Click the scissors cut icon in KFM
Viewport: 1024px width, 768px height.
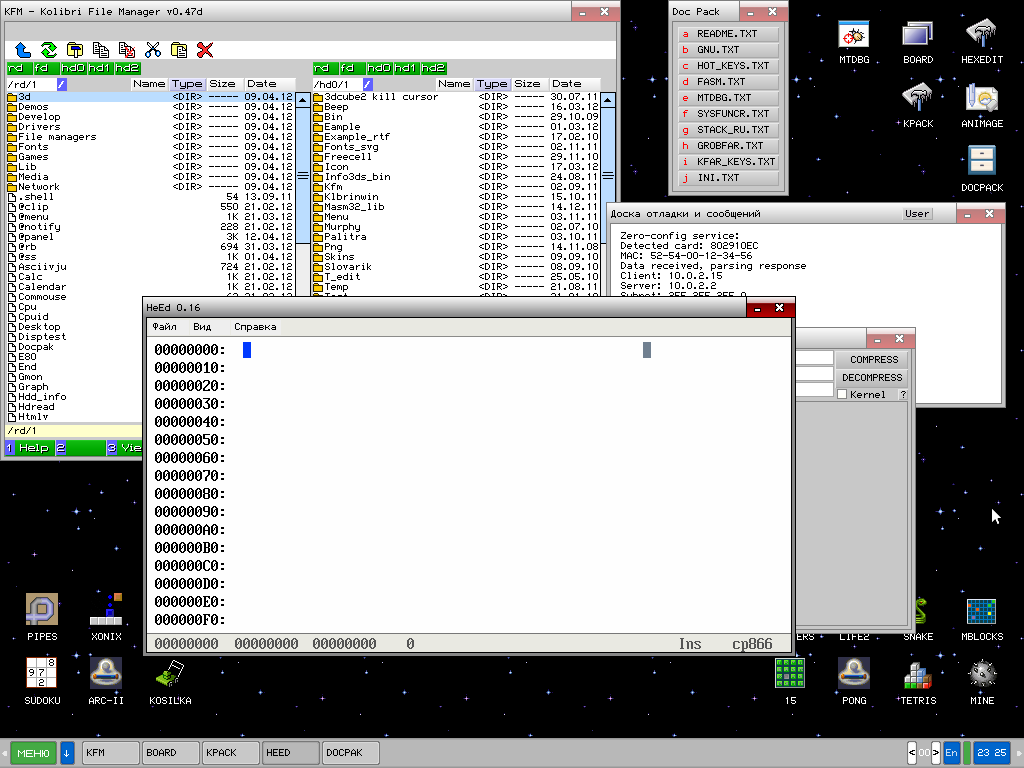(153, 49)
